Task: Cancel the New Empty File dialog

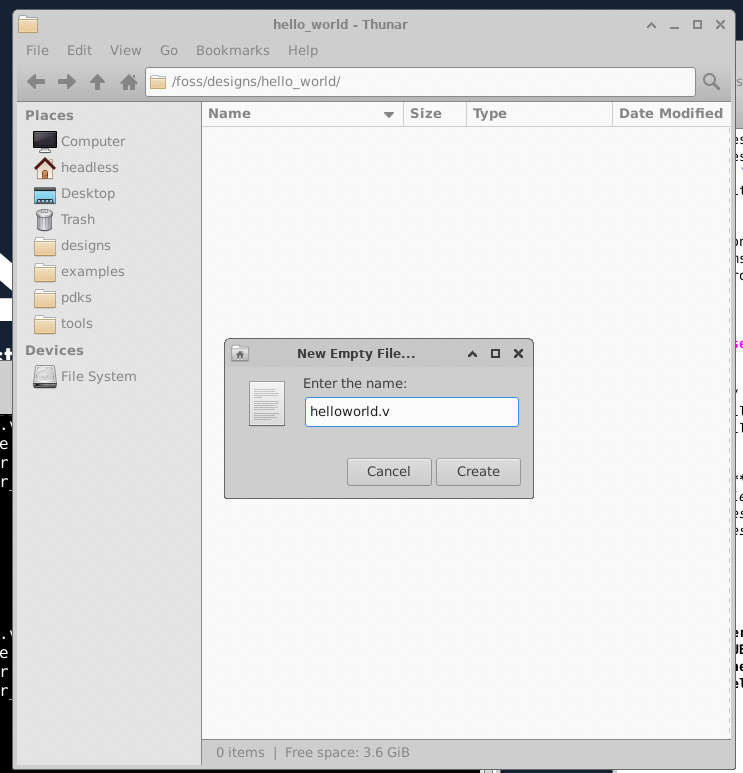Action: point(388,472)
